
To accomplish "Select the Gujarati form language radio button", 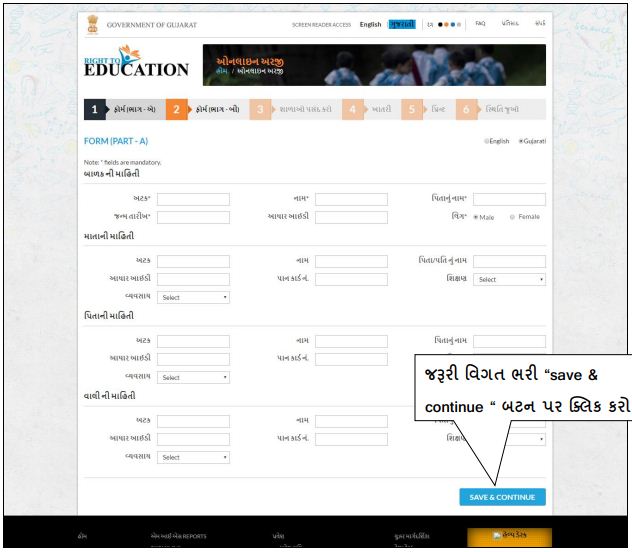I will click(x=521, y=141).
